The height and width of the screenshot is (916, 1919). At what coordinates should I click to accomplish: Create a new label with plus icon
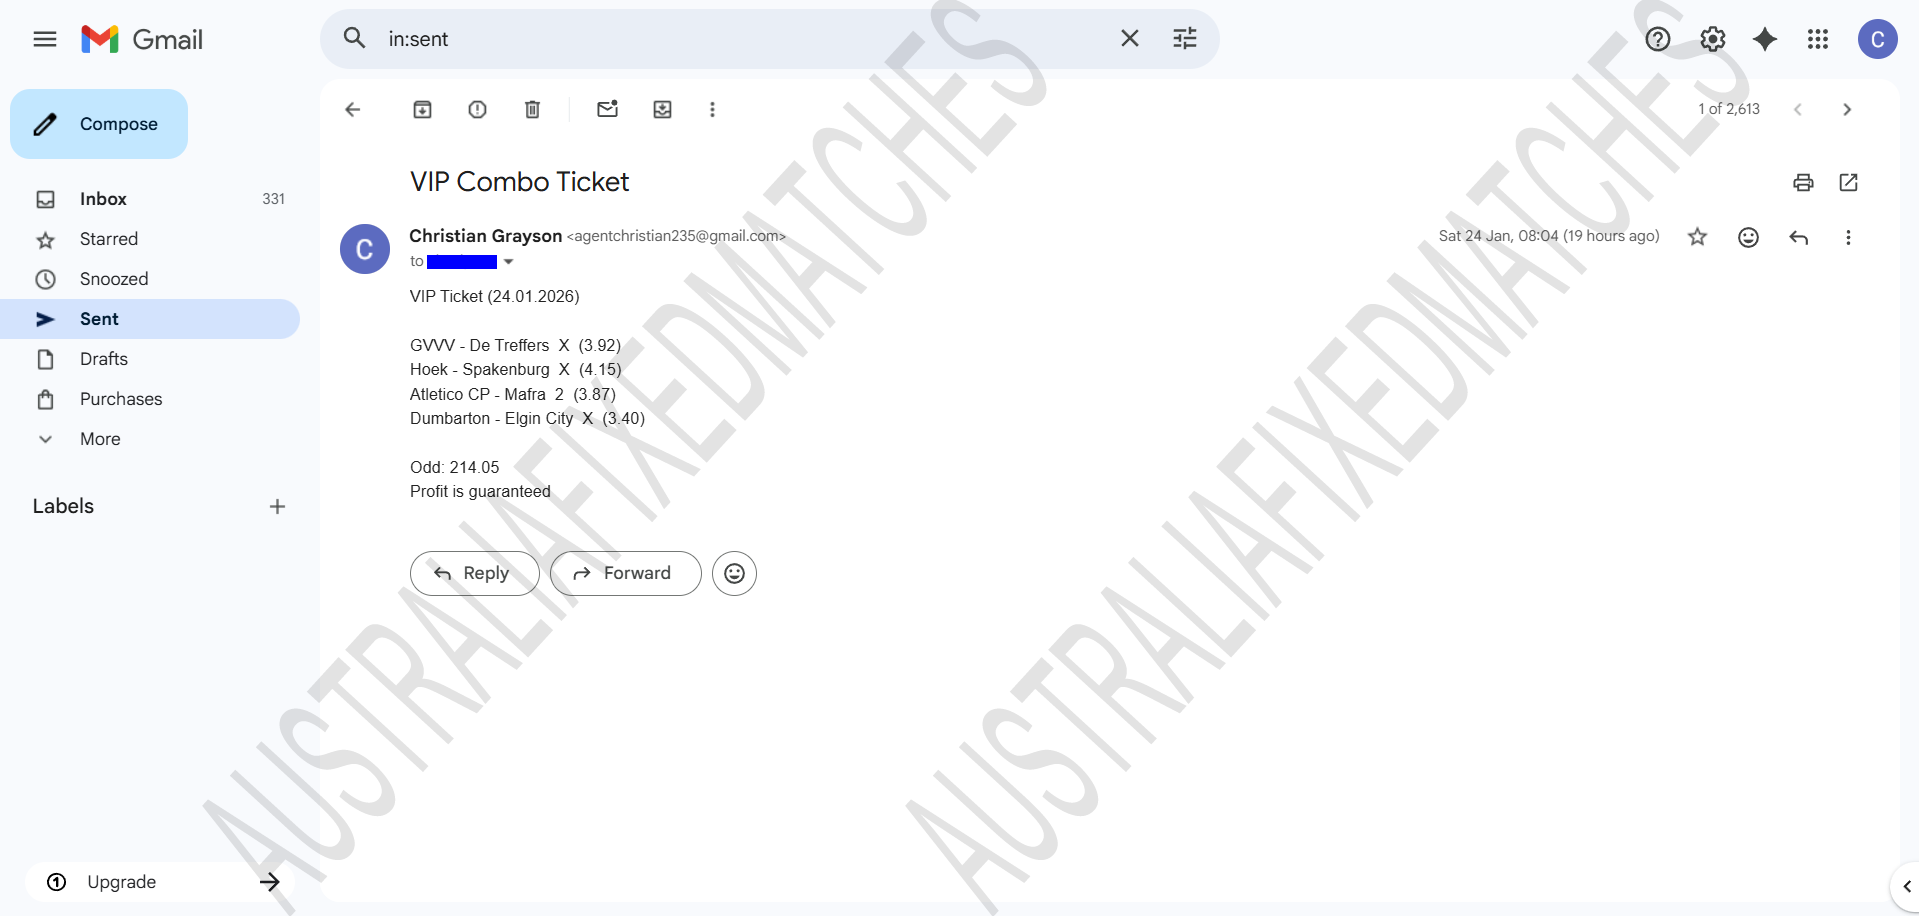click(x=278, y=507)
